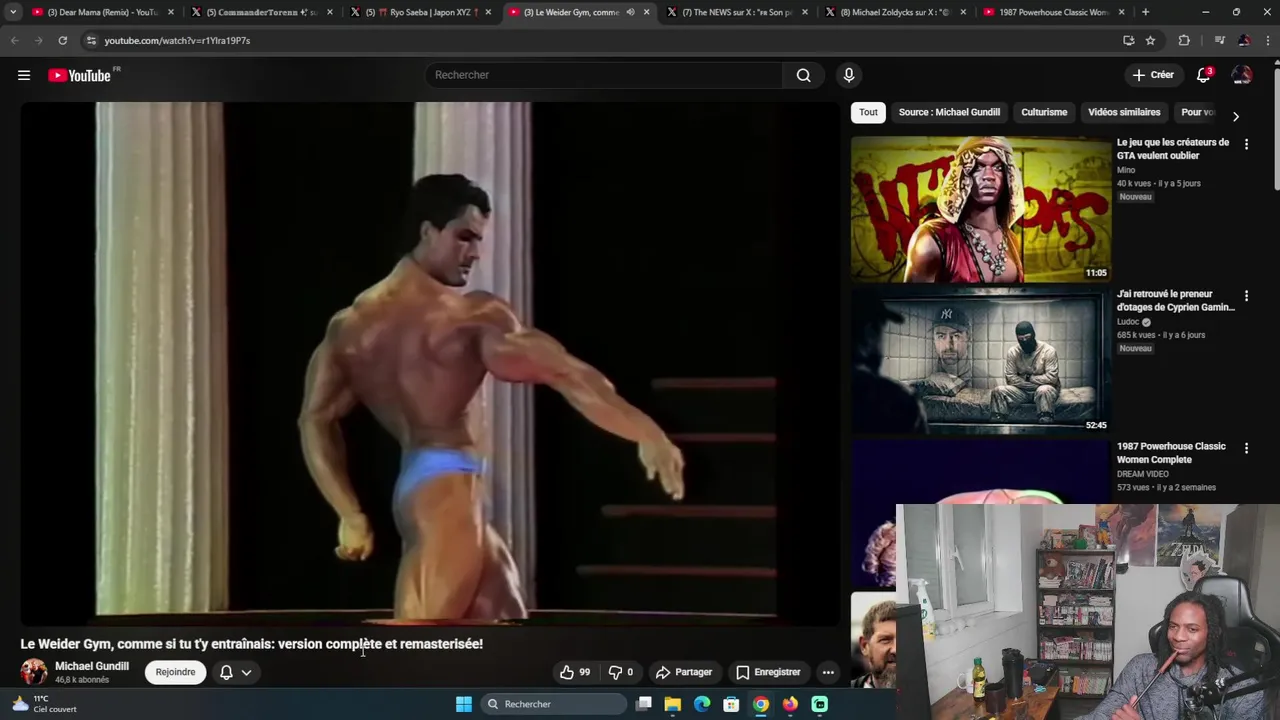
Task: Open options for Ludoc's video
Action: coord(1246,296)
